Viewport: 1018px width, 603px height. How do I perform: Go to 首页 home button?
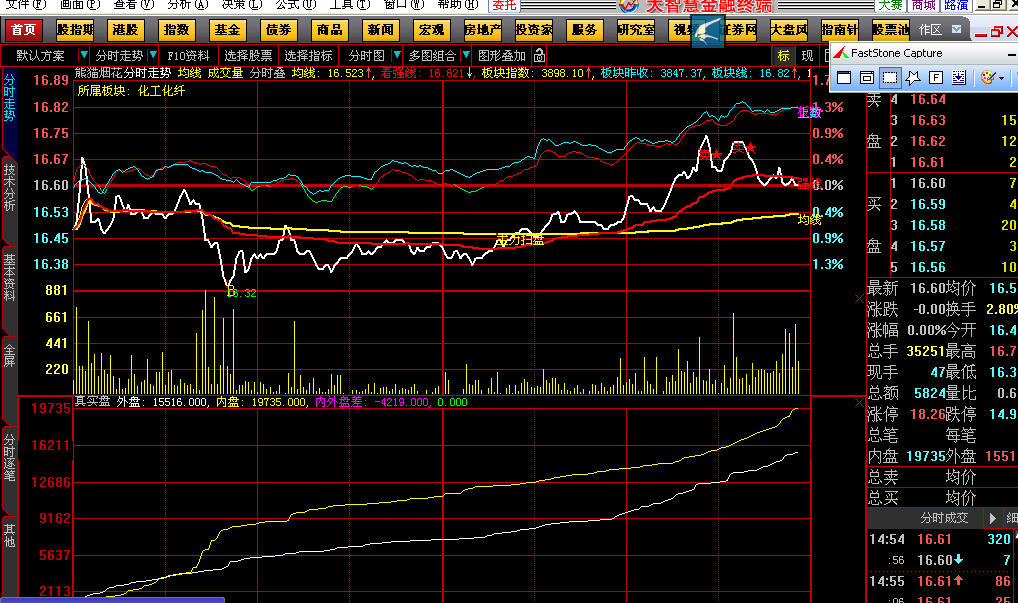(x=23, y=30)
